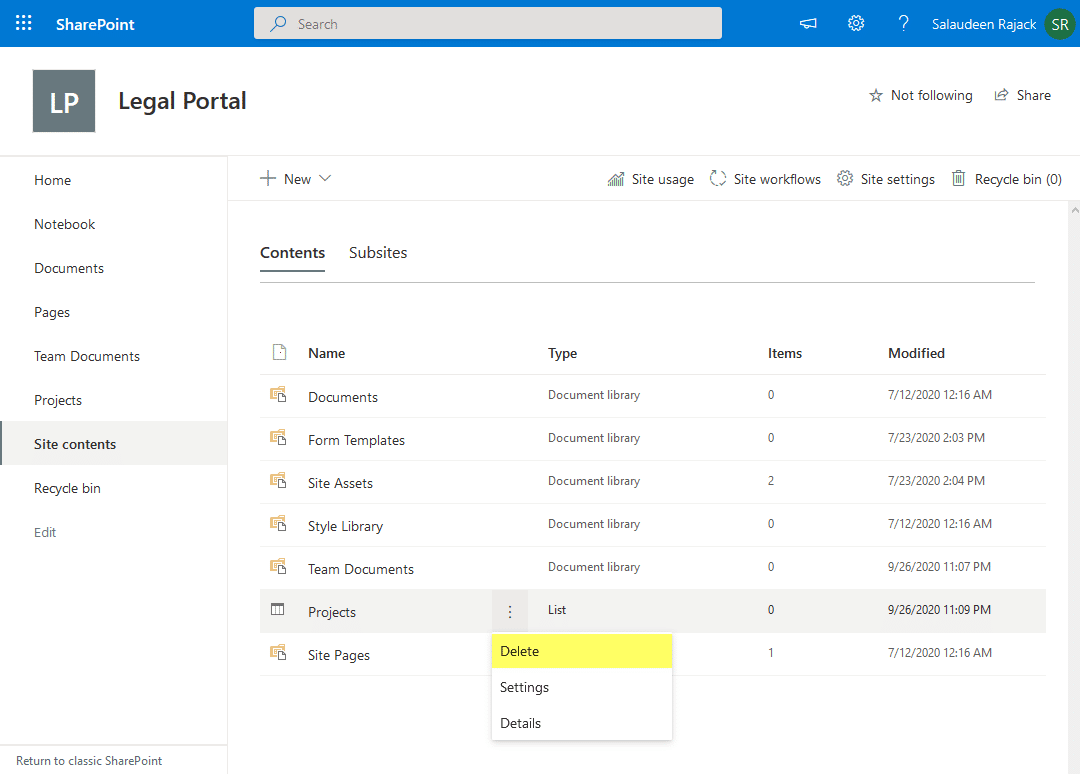Open the SR account avatar
This screenshot has width=1080, height=774.
pos(1059,24)
